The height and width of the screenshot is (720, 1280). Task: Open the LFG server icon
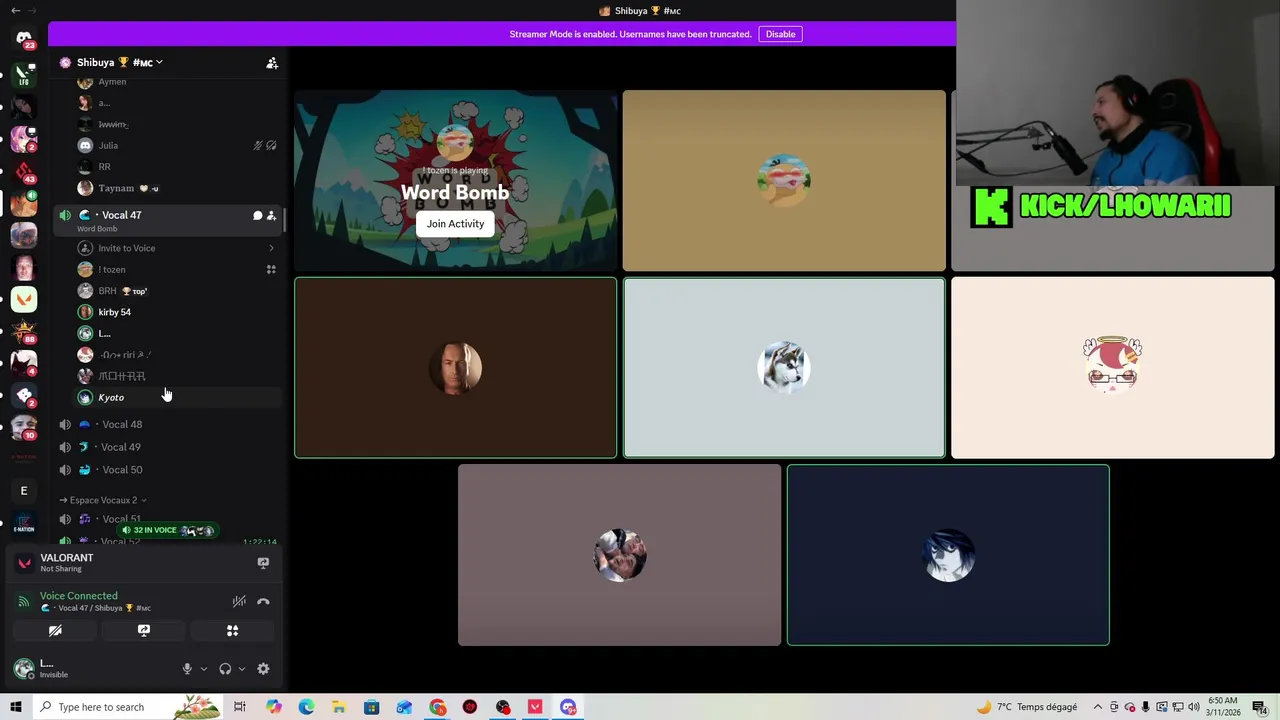[x=24, y=75]
